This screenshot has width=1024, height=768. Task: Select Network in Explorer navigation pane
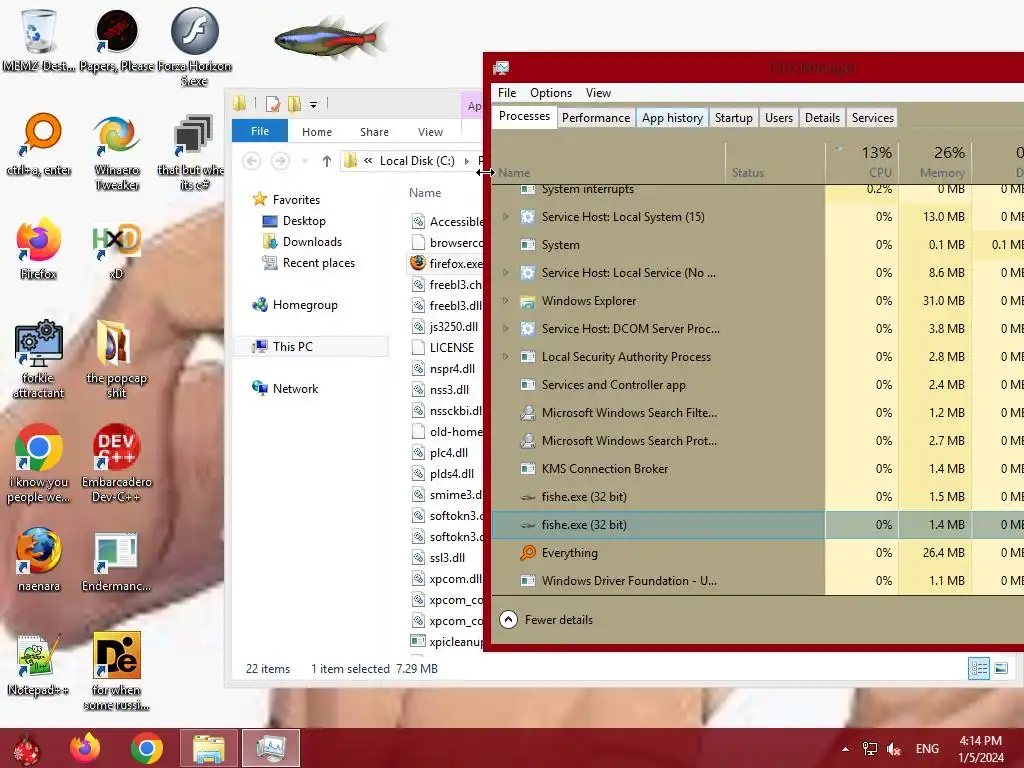(x=295, y=389)
